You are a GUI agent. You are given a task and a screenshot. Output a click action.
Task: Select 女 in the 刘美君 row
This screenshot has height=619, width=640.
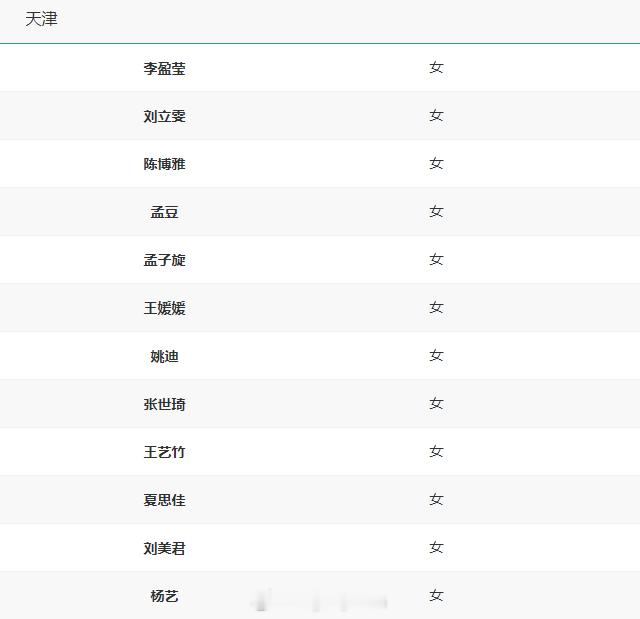436,547
